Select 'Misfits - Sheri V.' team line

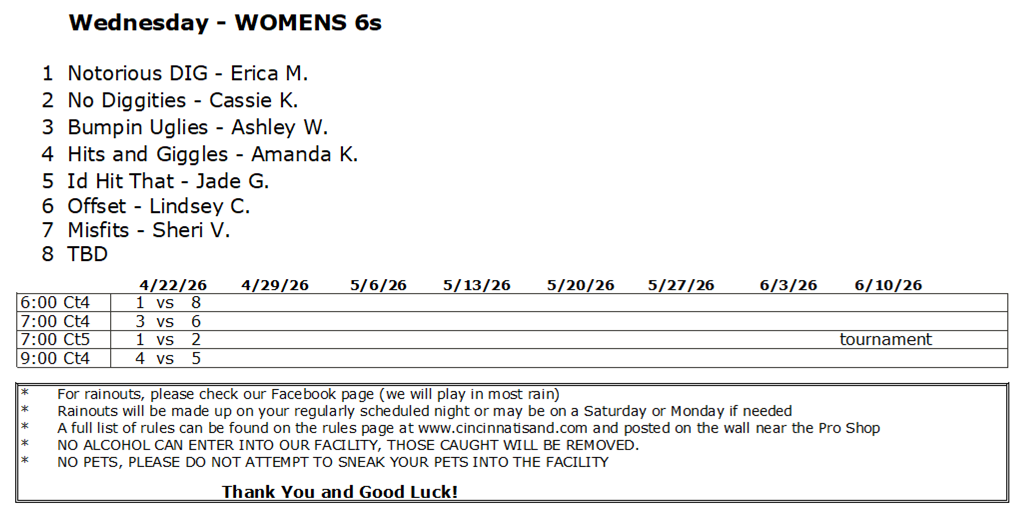tap(148, 231)
